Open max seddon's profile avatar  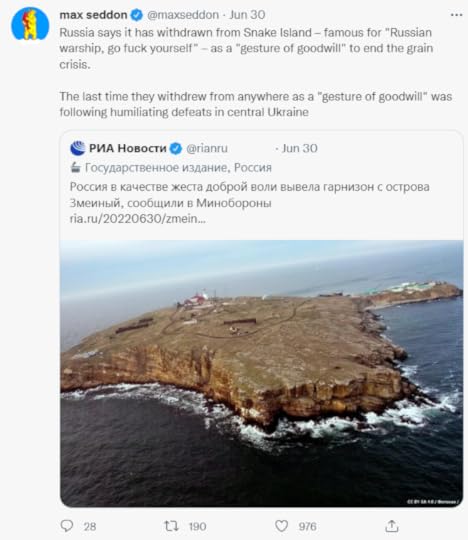[x=30, y=24]
